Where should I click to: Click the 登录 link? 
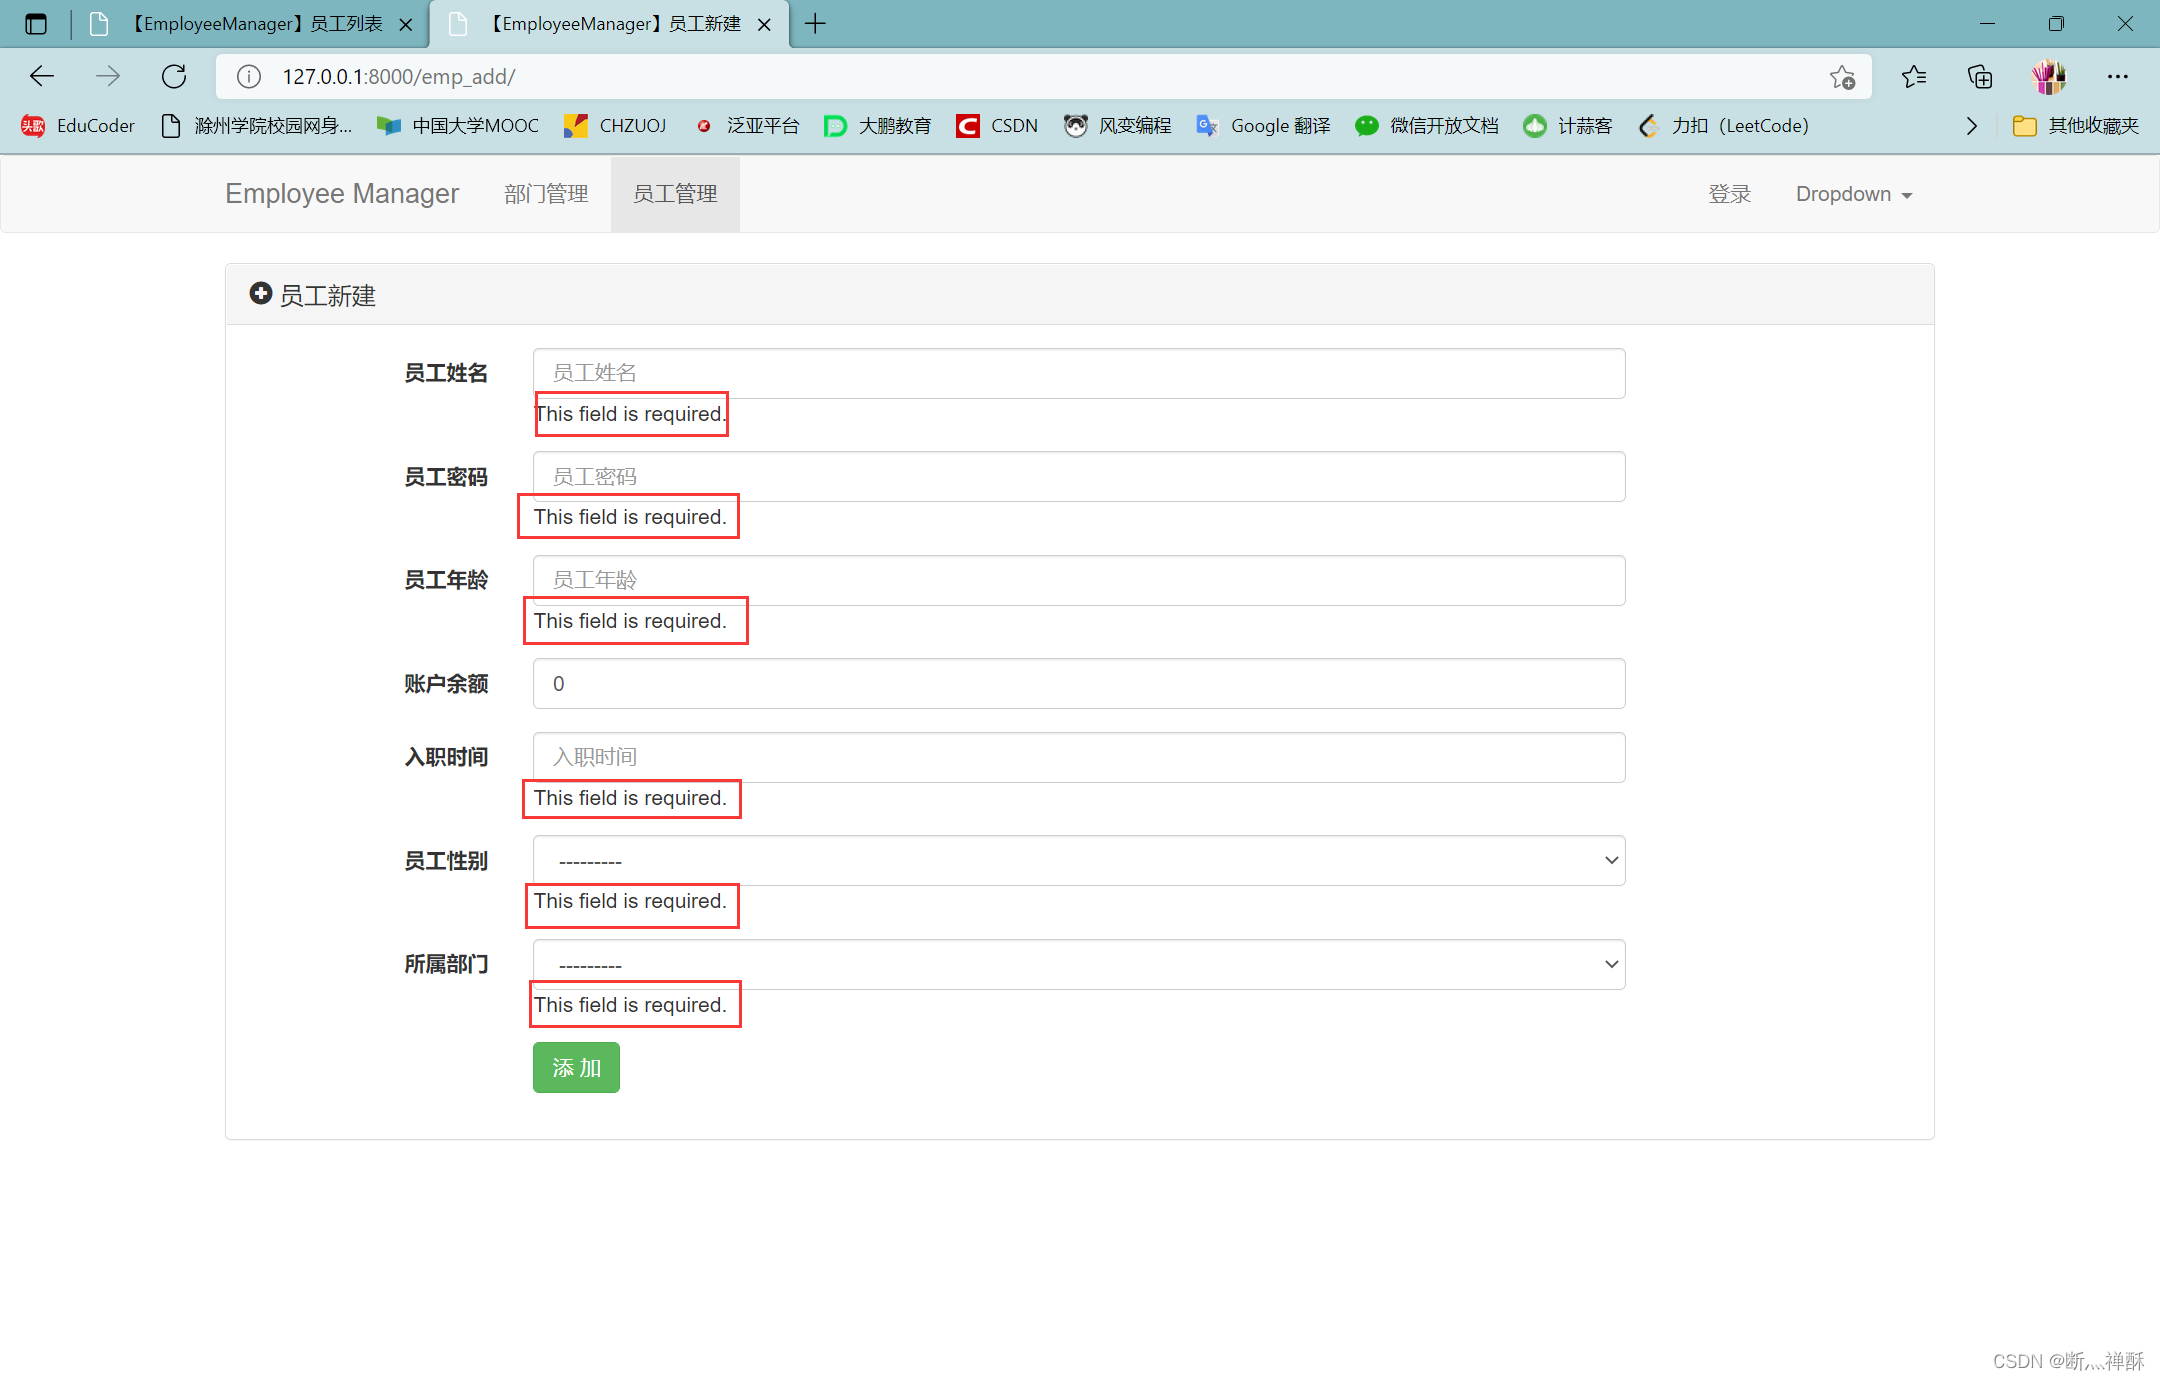click(1729, 194)
